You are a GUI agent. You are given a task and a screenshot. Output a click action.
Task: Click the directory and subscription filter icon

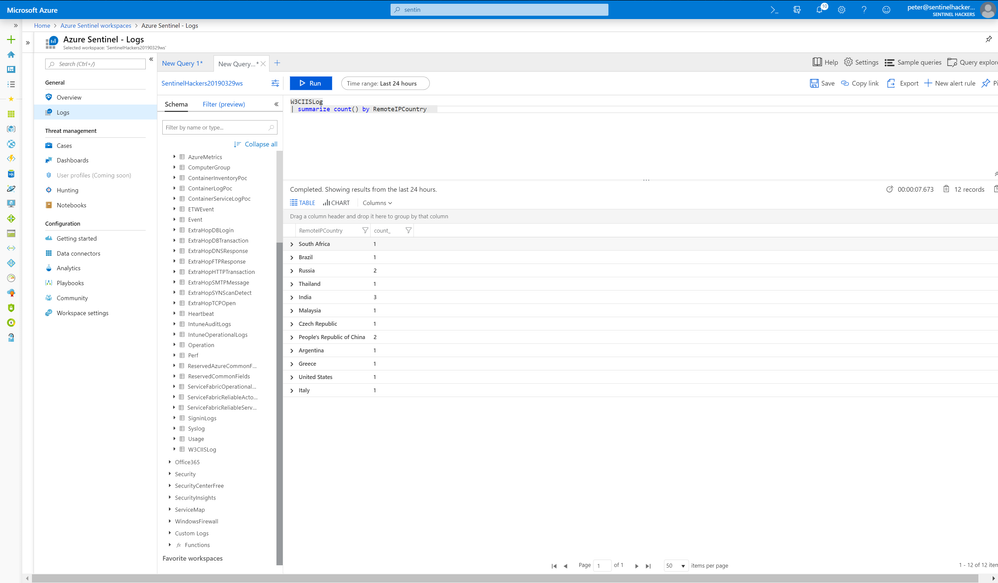click(797, 10)
